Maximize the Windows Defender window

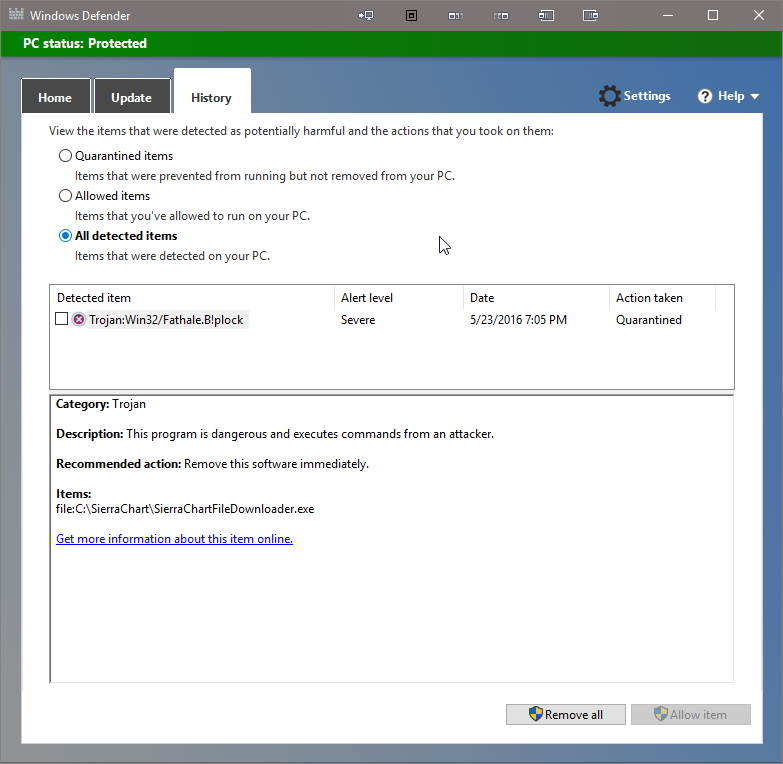pos(713,15)
